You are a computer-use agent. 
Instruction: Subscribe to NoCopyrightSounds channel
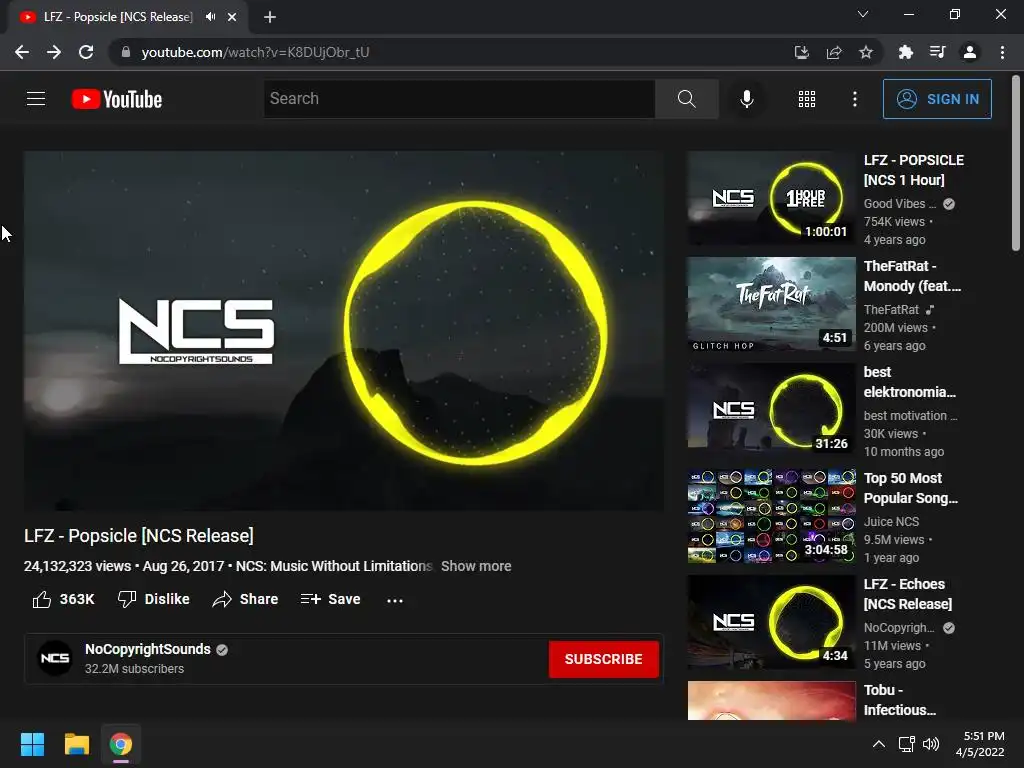click(603, 659)
